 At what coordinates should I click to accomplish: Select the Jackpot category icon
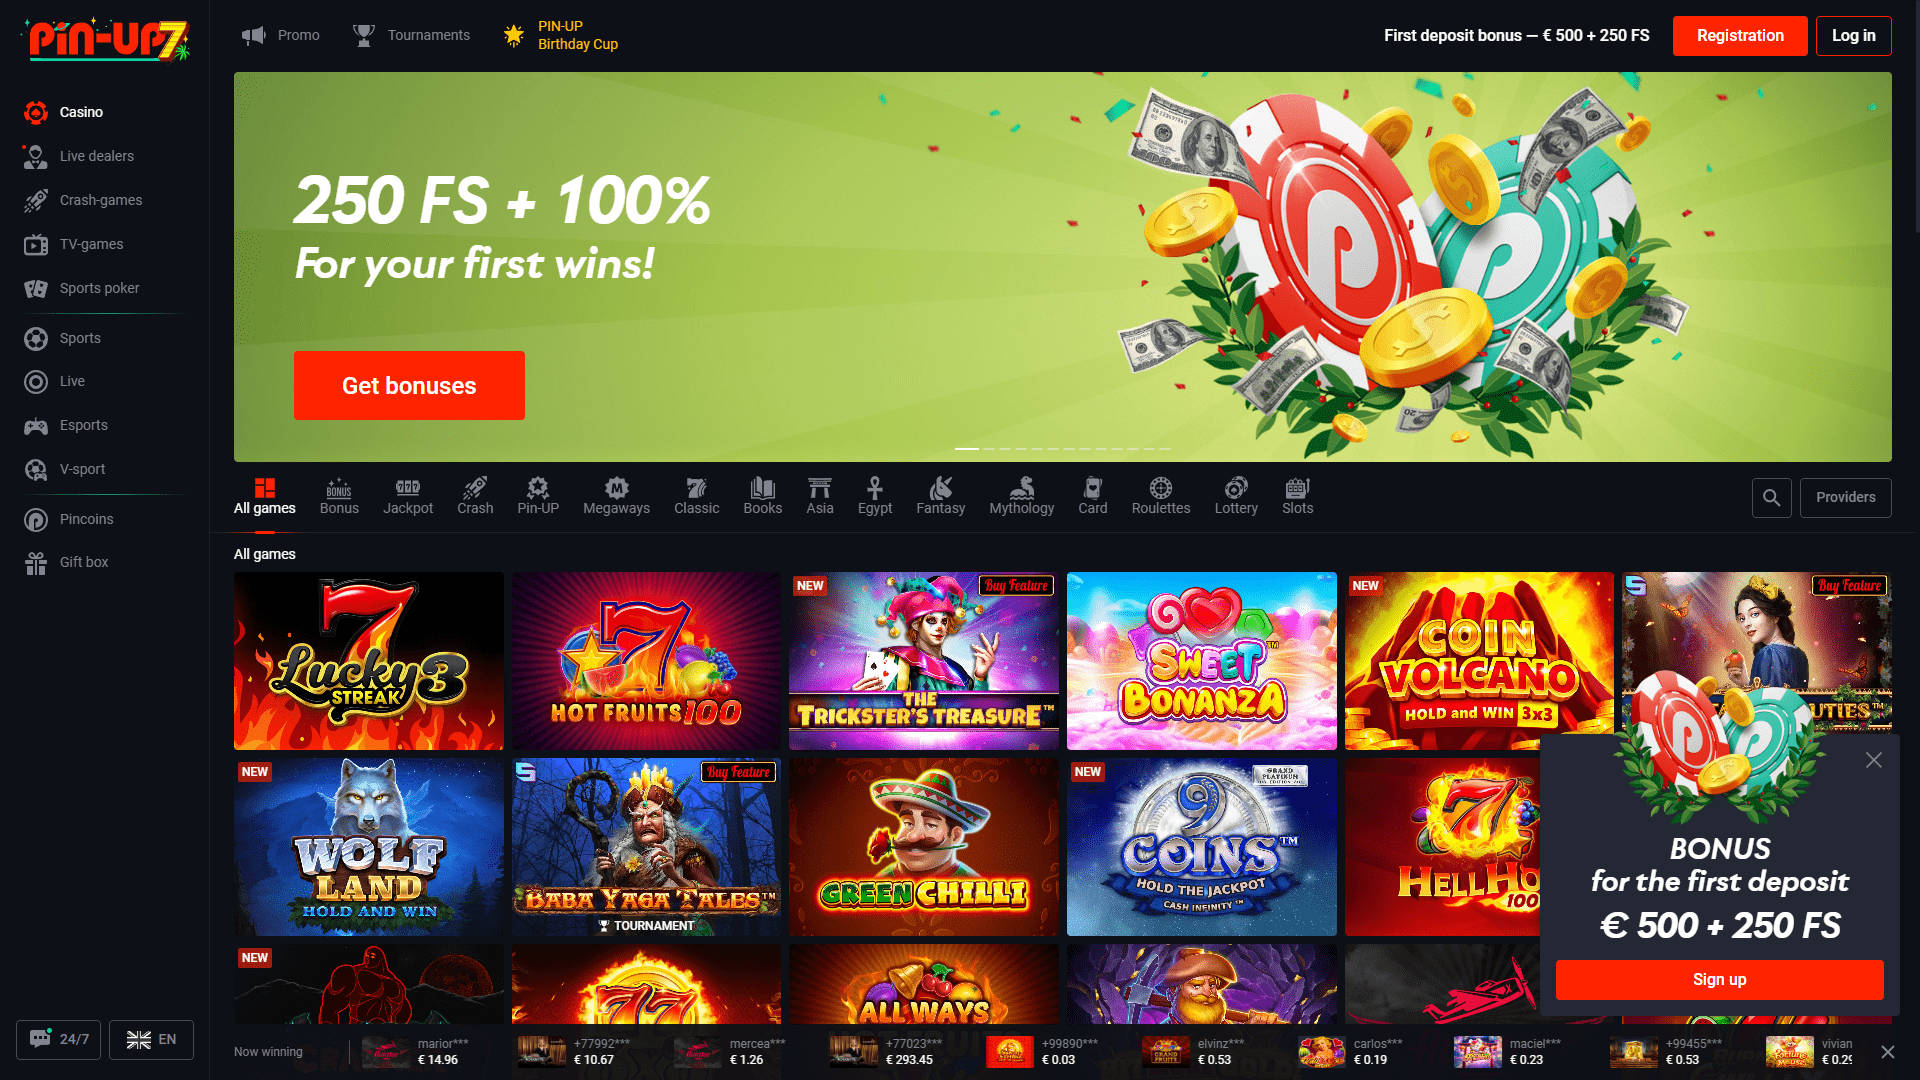click(408, 487)
